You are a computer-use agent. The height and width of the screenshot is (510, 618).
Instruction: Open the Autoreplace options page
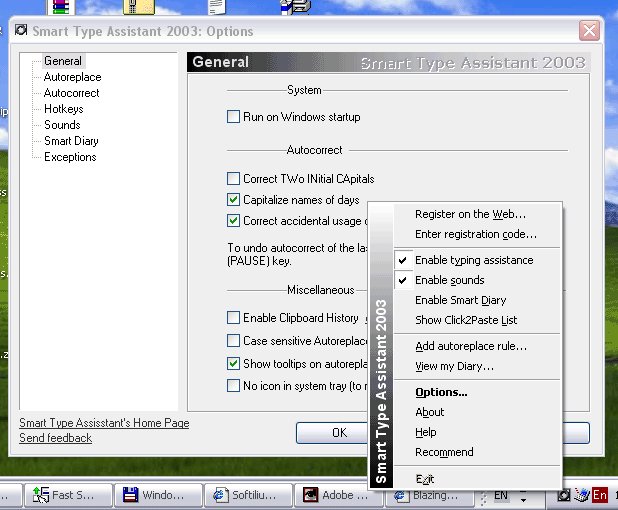click(x=73, y=77)
